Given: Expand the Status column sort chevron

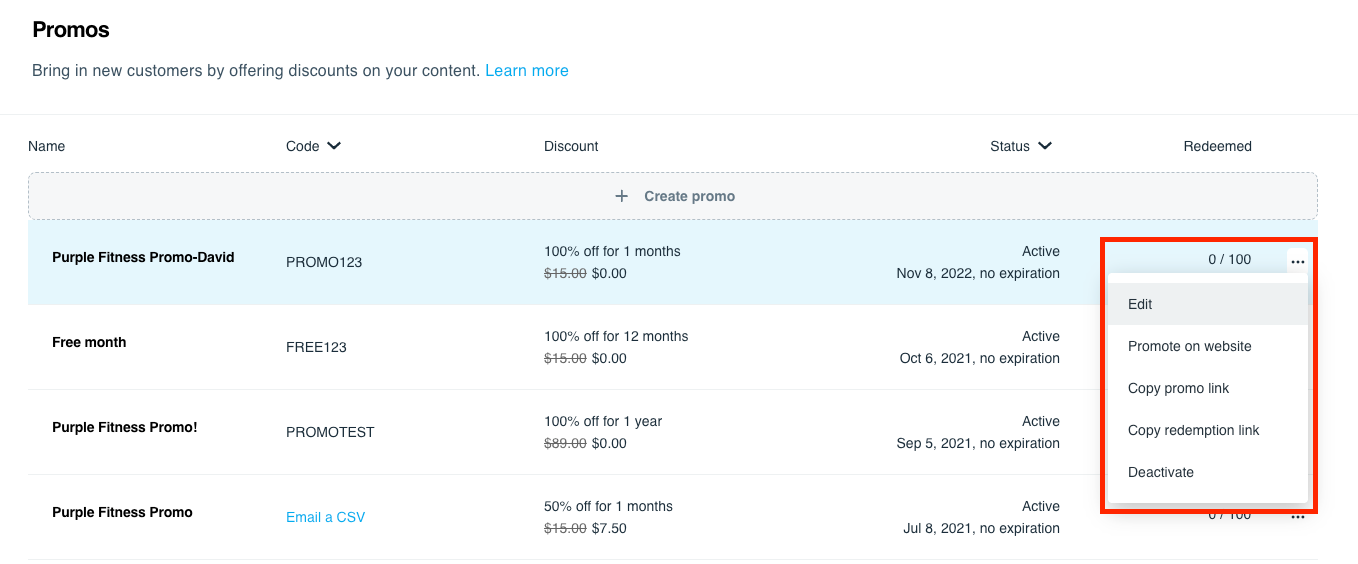Looking at the screenshot, I should pos(1045,146).
